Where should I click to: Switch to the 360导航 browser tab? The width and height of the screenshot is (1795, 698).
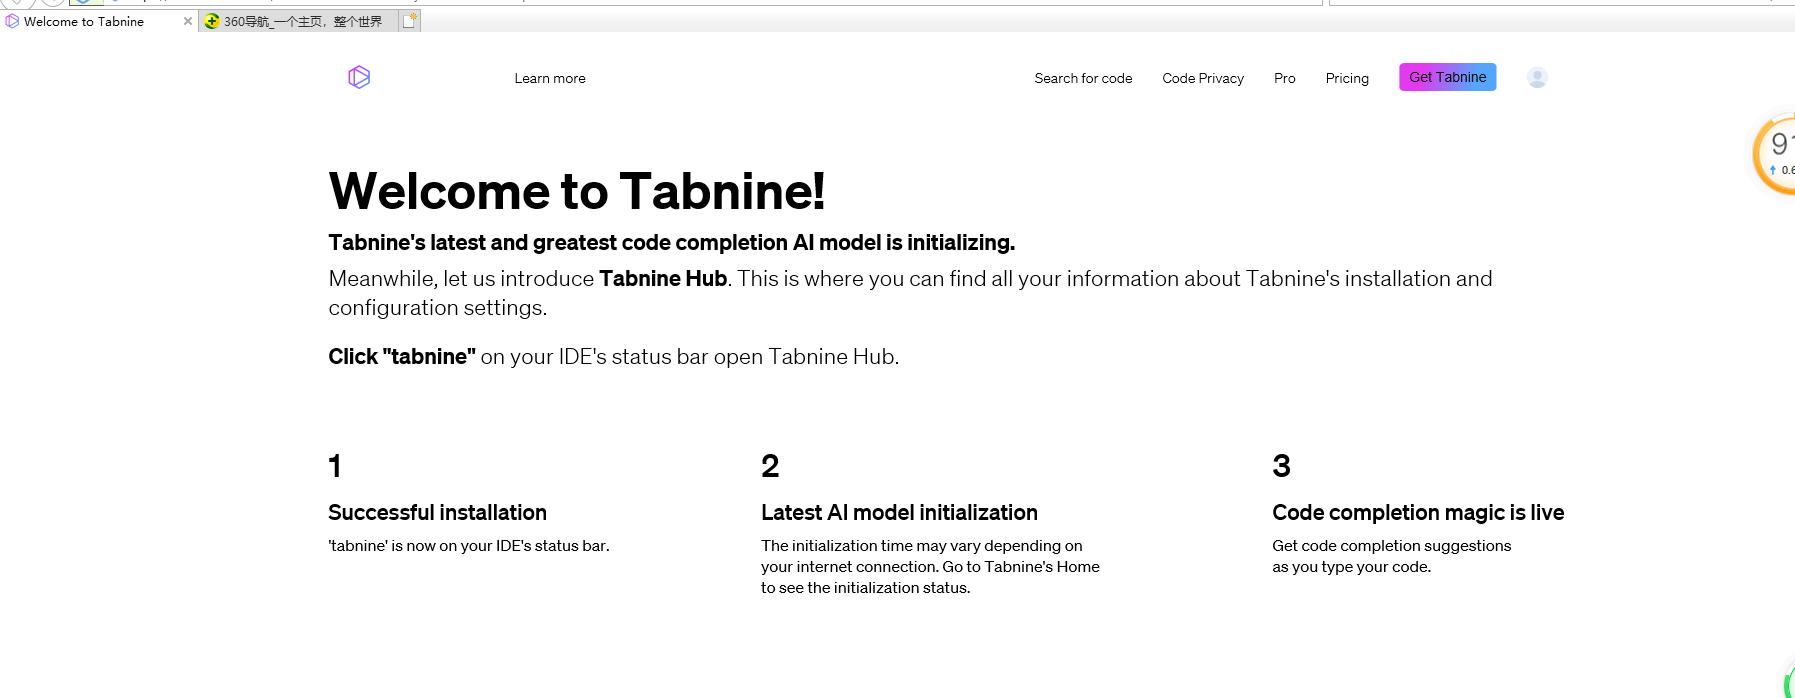[x=299, y=21]
